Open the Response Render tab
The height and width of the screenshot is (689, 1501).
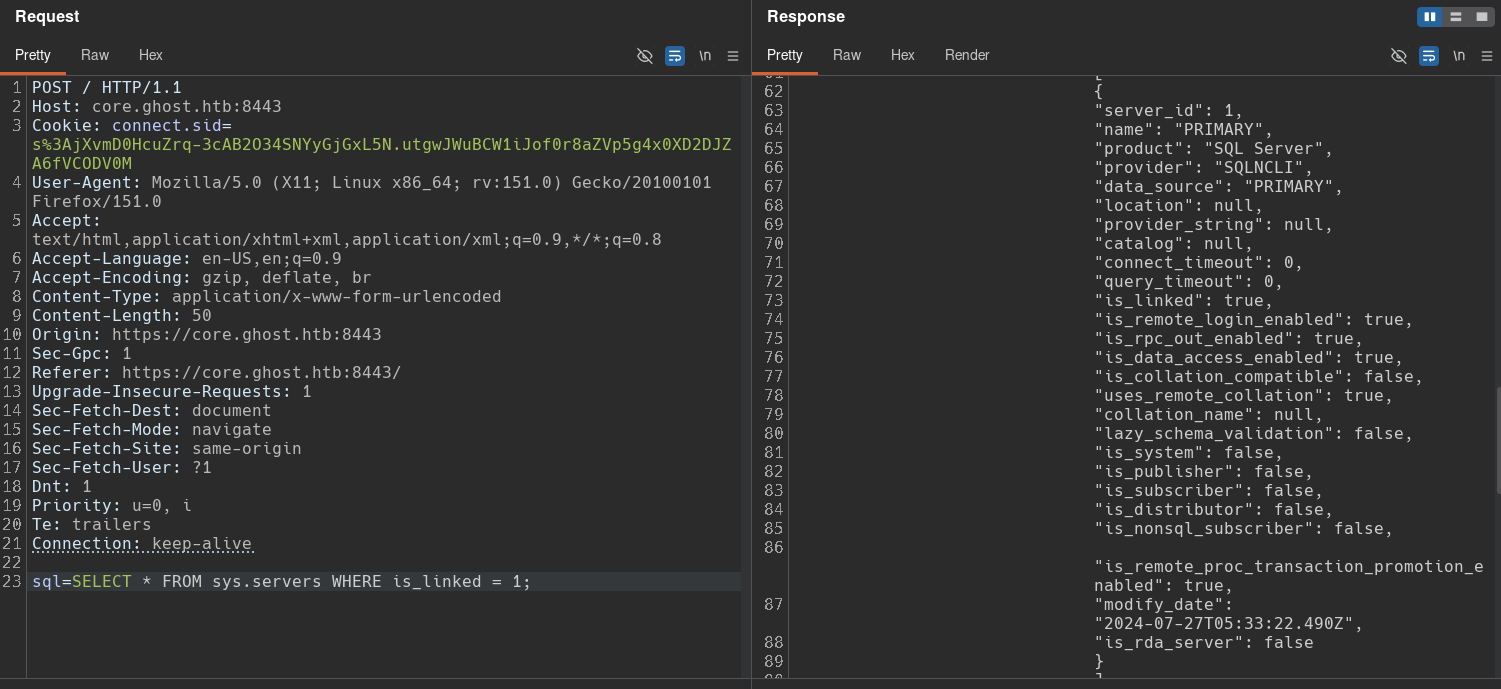[x=967, y=55]
